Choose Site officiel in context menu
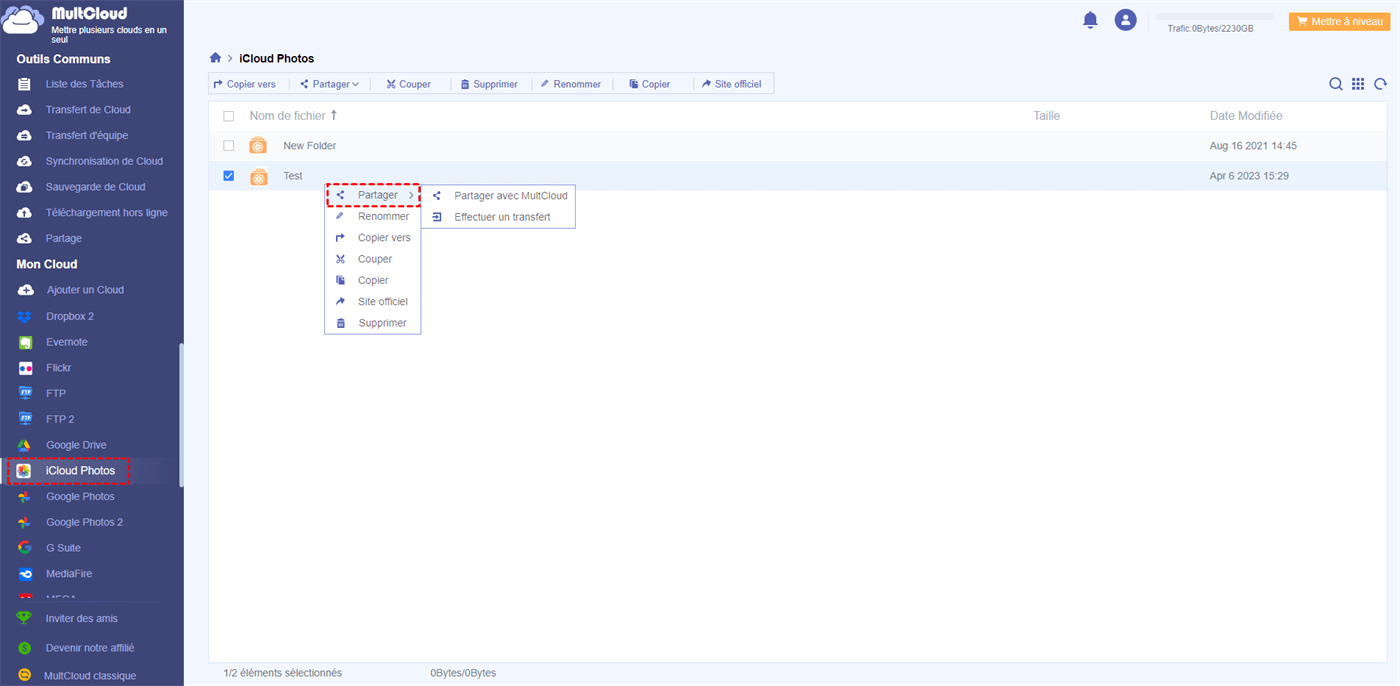This screenshot has height=686, width=1400. coord(373,302)
